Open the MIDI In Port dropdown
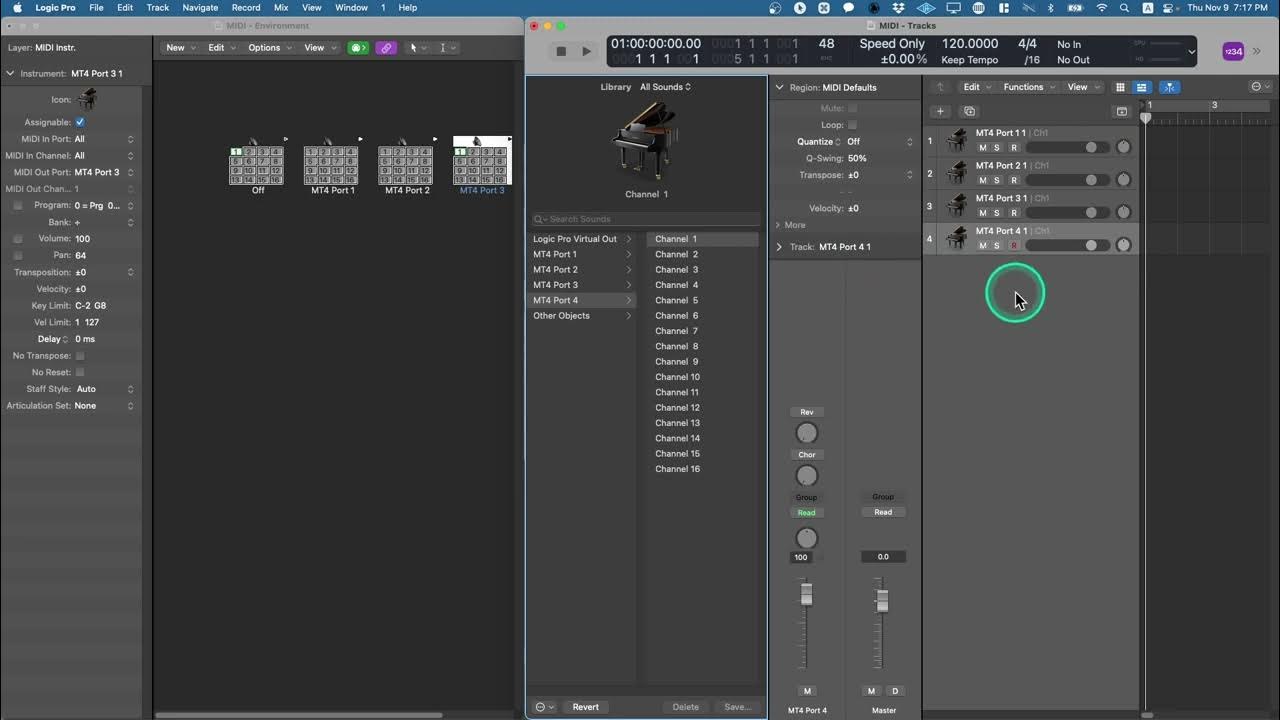The height and width of the screenshot is (720, 1280). coord(104,139)
